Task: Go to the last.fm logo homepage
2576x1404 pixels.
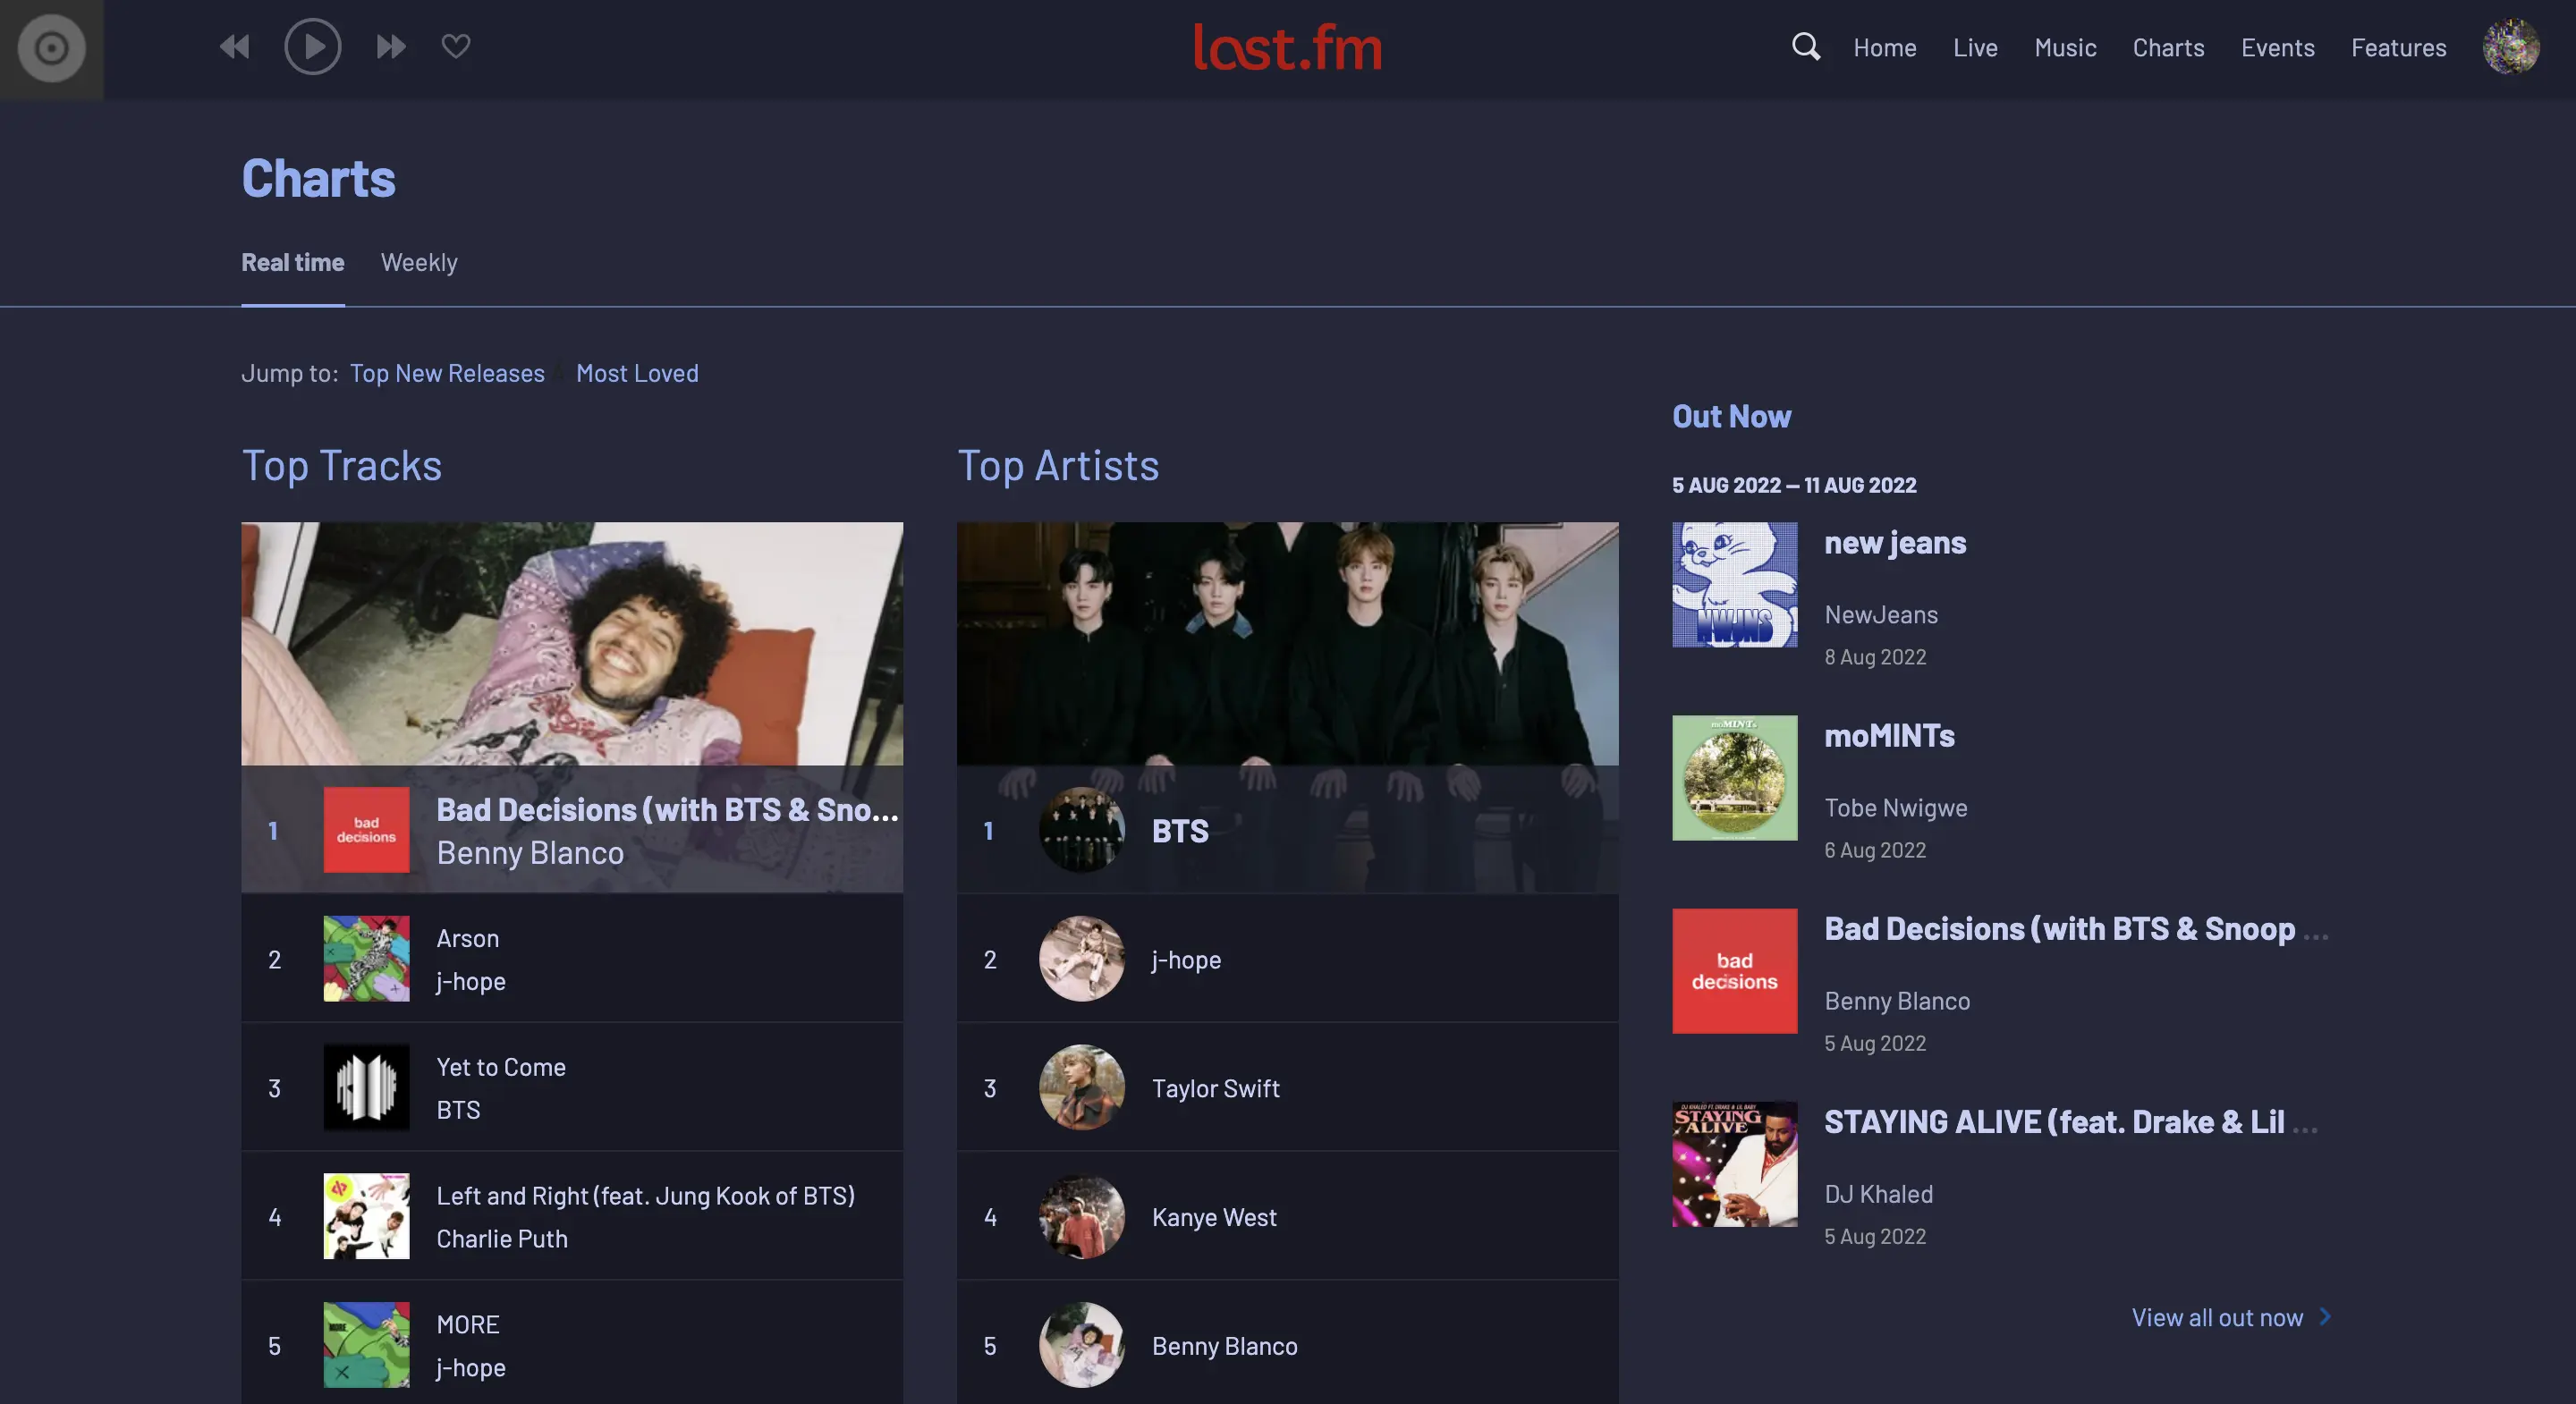Action: pyautogui.click(x=1287, y=47)
